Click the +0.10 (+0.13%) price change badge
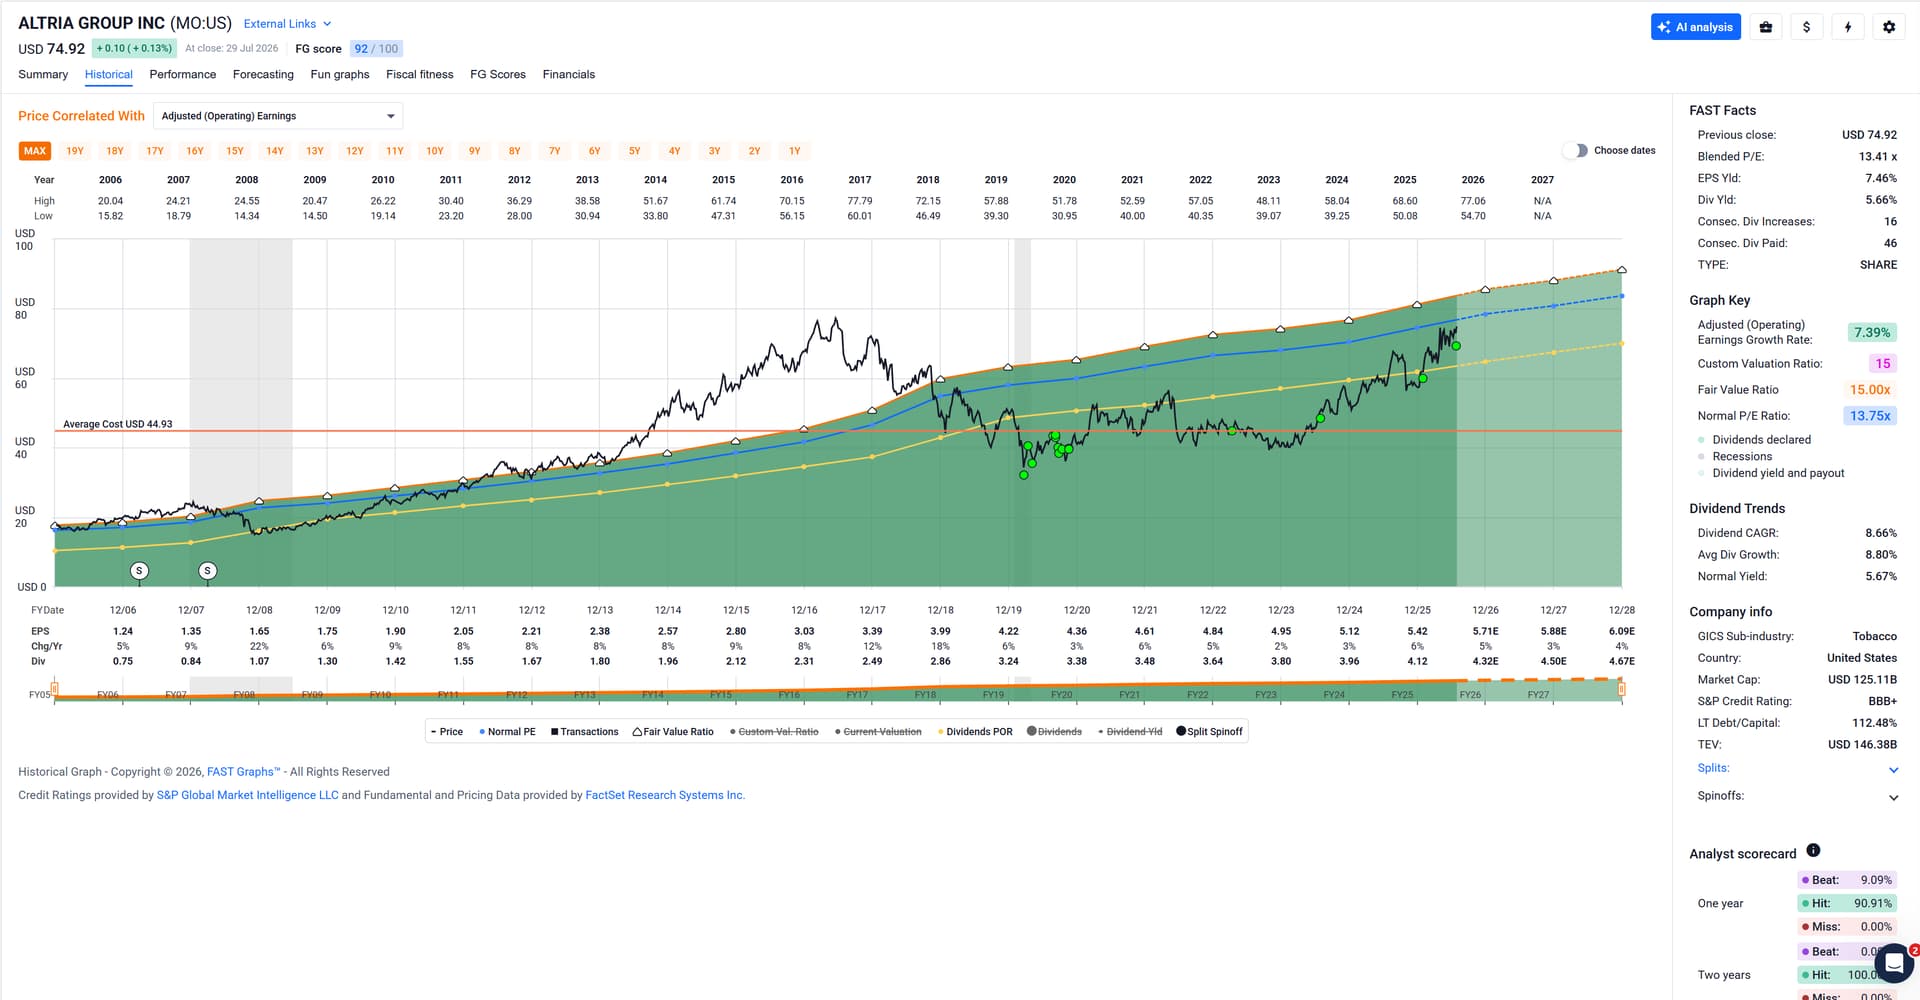This screenshot has width=1920, height=1000. tap(134, 49)
